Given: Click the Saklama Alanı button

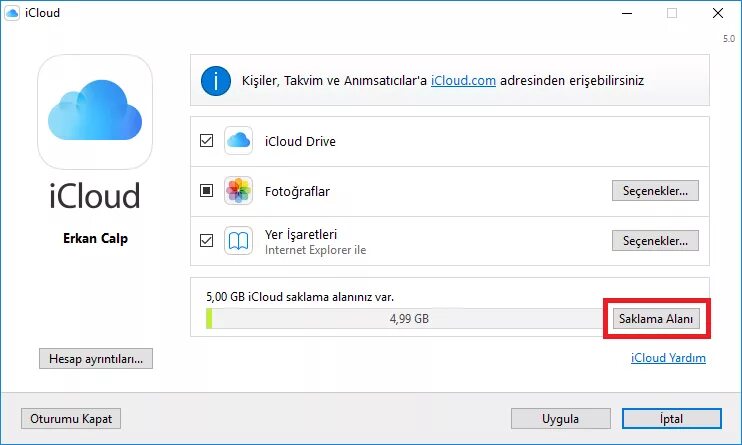Looking at the screenshot, I should point(655,319).
